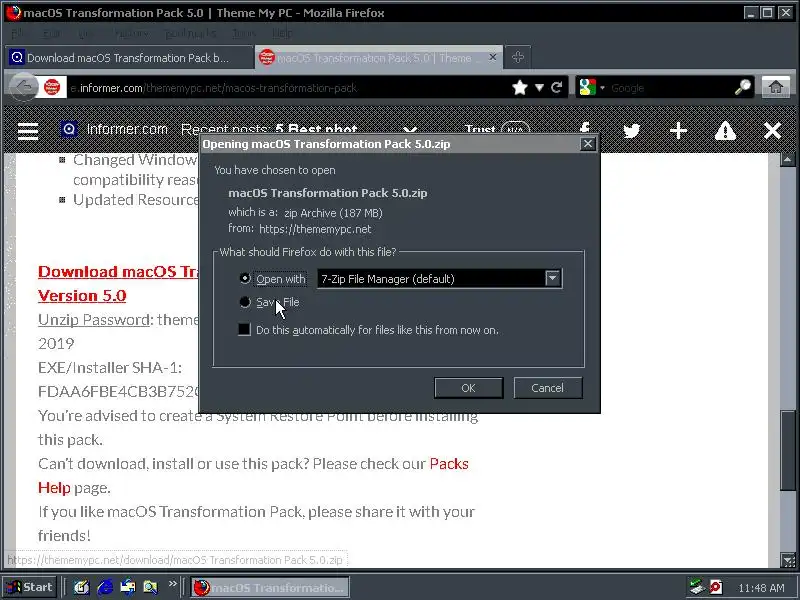Click the red system tray icon
Viewport: 800px width, 600px height.
[x=716, y=587]
